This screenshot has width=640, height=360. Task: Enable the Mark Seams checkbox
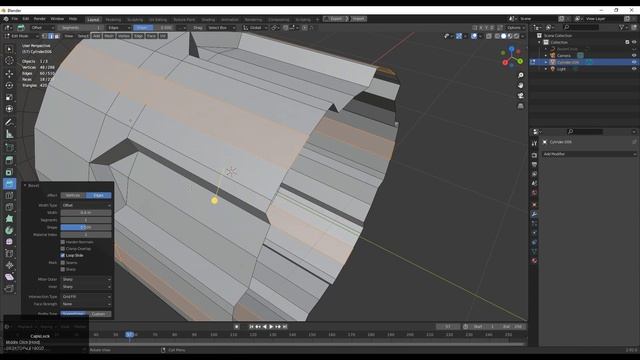coord(63,263)
